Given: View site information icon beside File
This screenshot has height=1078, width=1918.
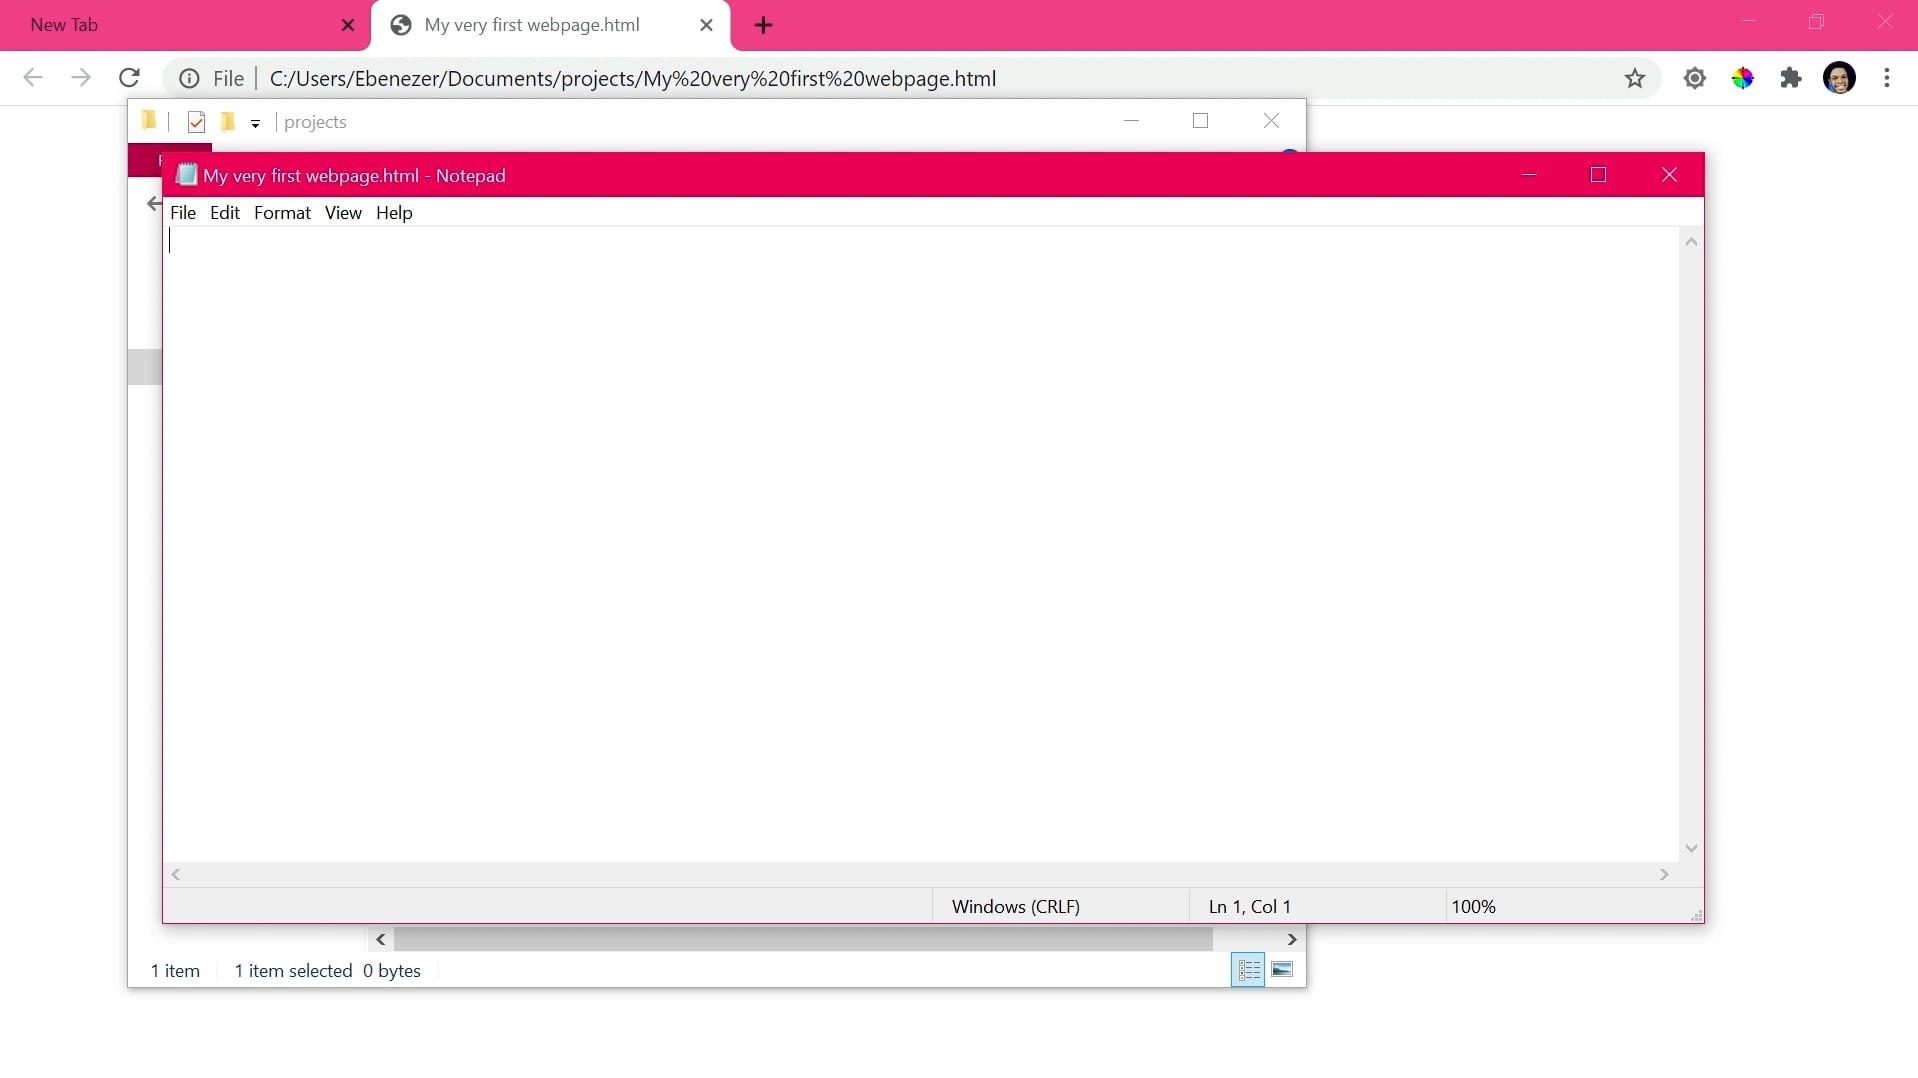Looking at the screenshot, I should point(189,78).
